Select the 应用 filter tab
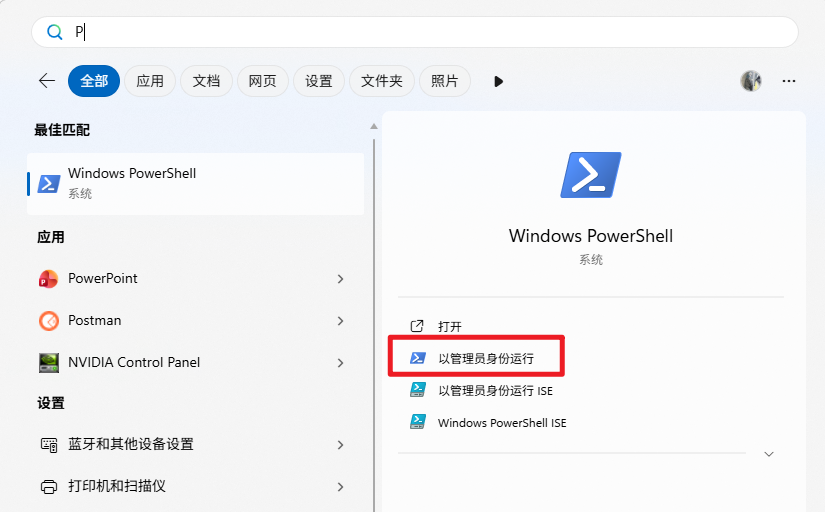The image size is (825, 512). [x=150, y=81]
